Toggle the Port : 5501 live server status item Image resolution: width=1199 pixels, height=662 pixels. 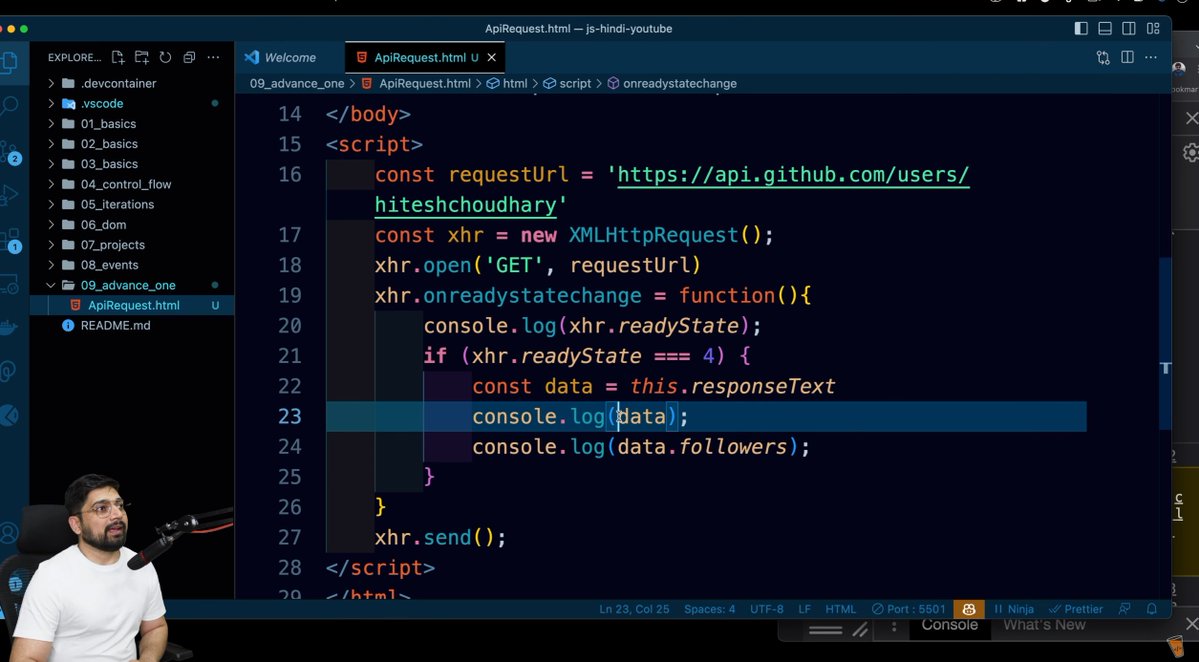pyautogui.click(x=908, y=608)
